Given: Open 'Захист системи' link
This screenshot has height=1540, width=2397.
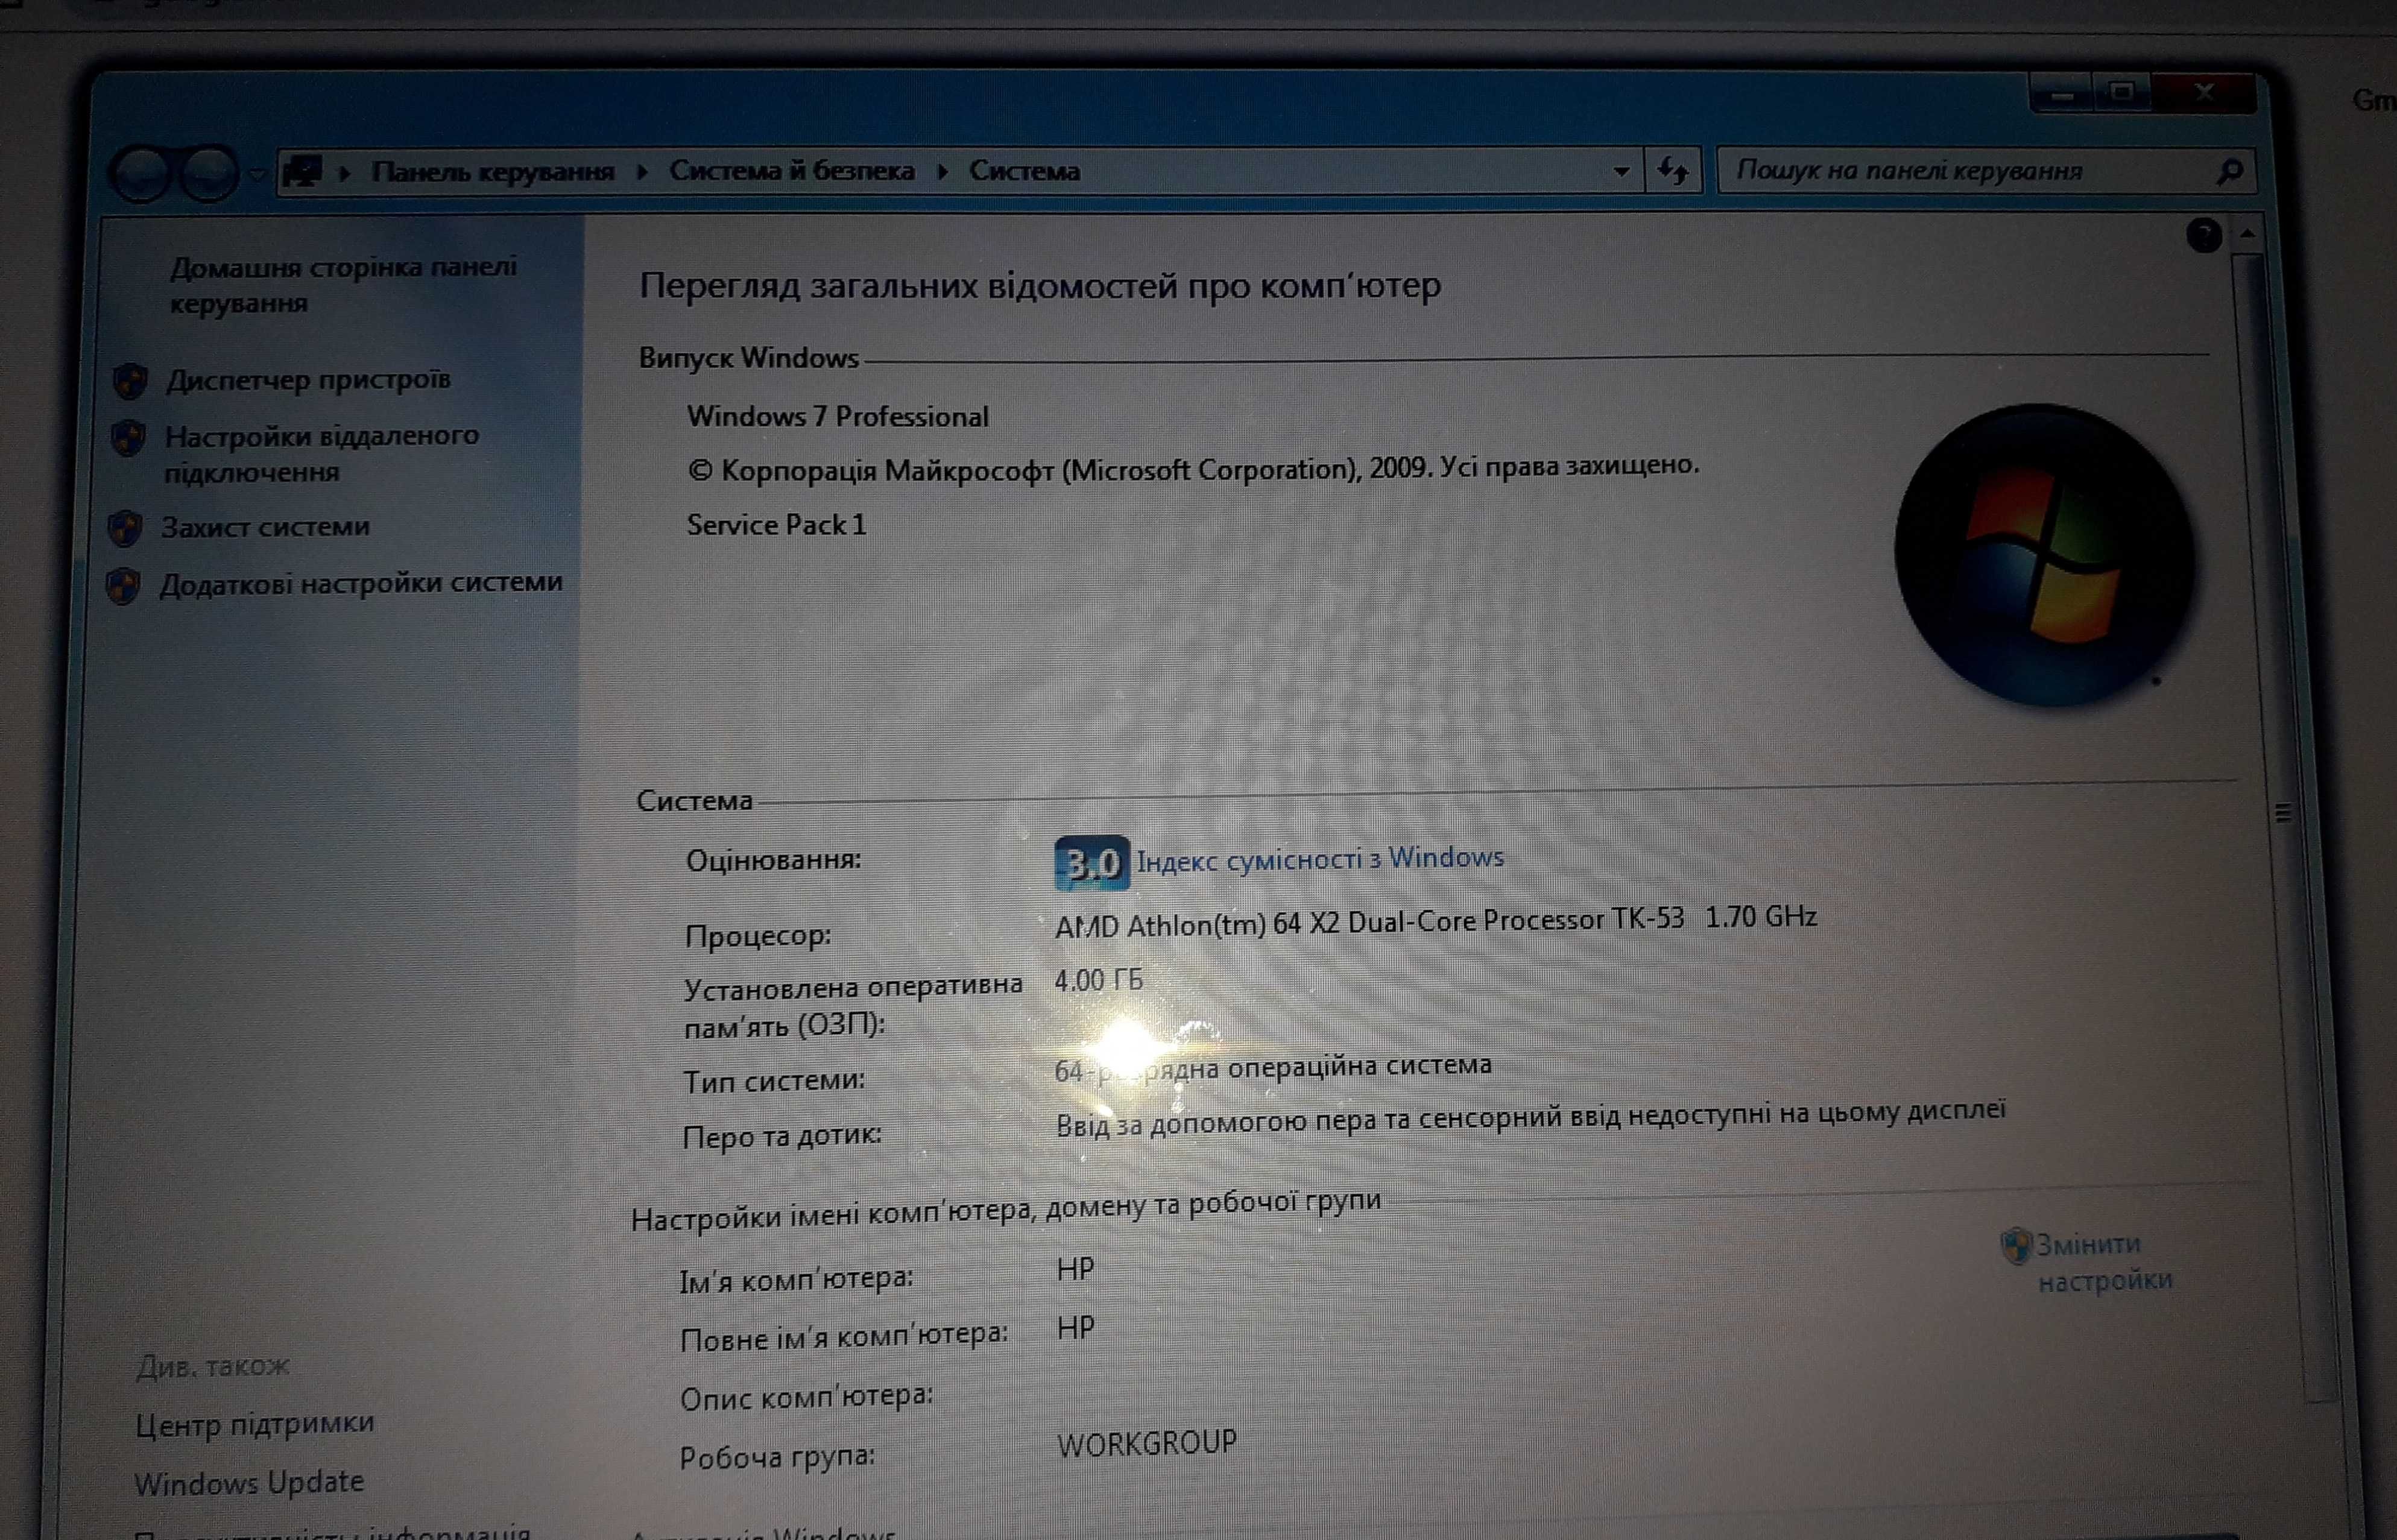Looking at the screenshot, I should pos(265,526).
